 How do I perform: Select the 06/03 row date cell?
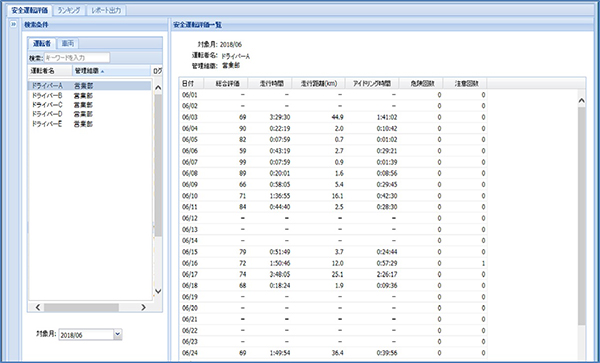(190, 117)
